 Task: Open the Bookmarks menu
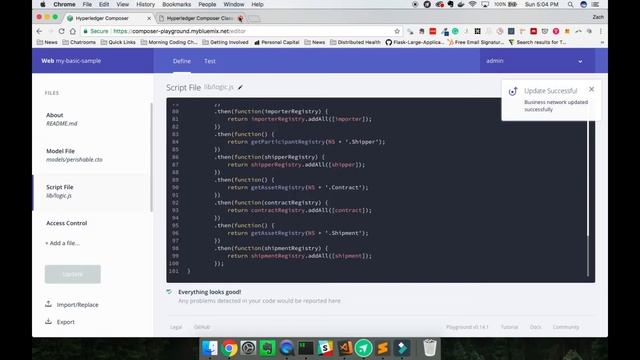(x=176, y=4)
